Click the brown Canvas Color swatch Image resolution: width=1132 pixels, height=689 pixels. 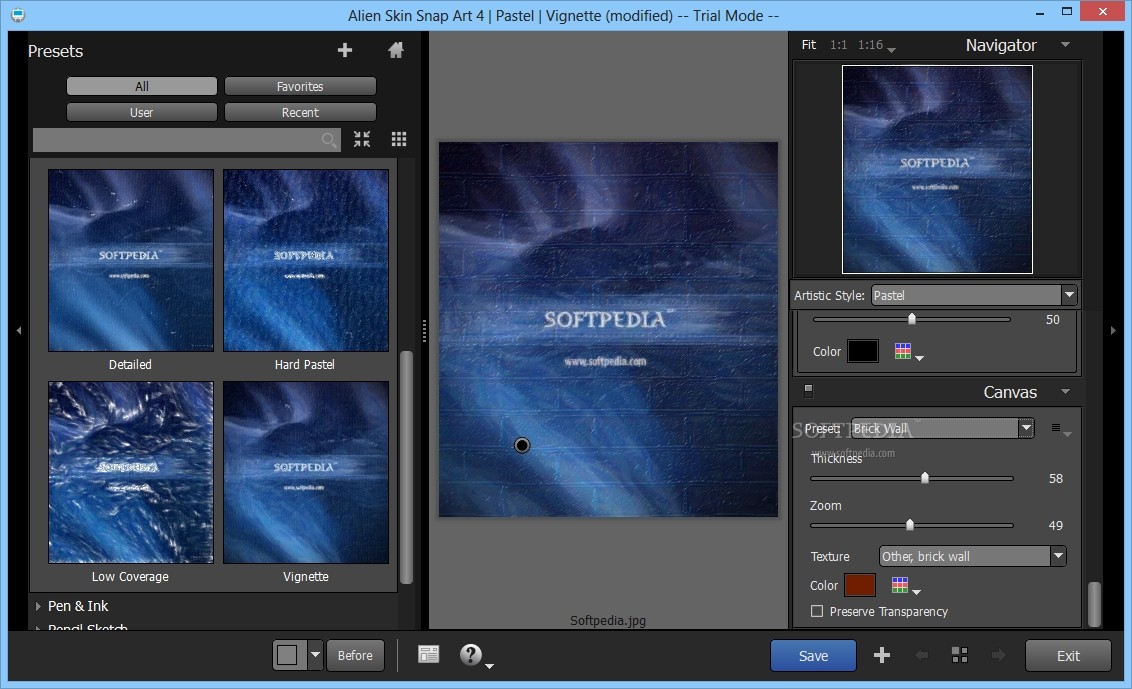860,585
